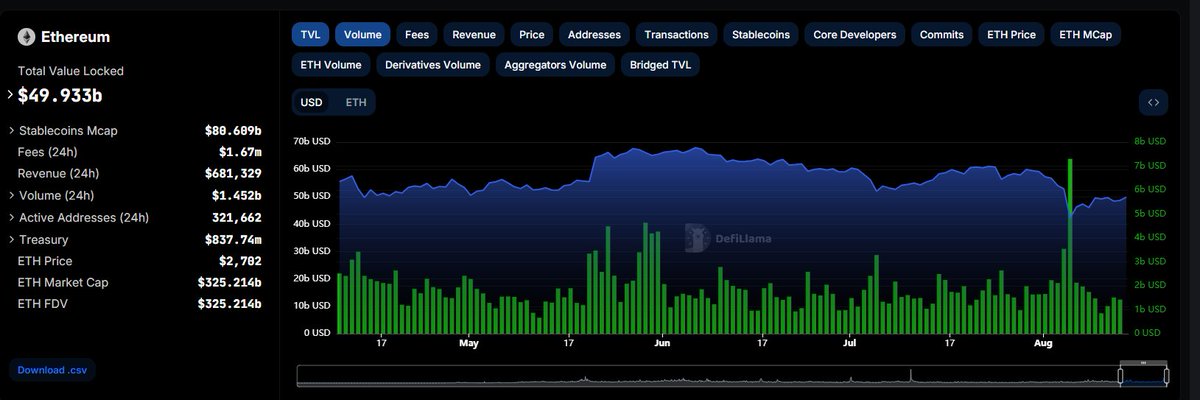Enable the Revenue chart metric
Image resolution: width=1200 pixels, height=400 pixels.
coord(474,34)
